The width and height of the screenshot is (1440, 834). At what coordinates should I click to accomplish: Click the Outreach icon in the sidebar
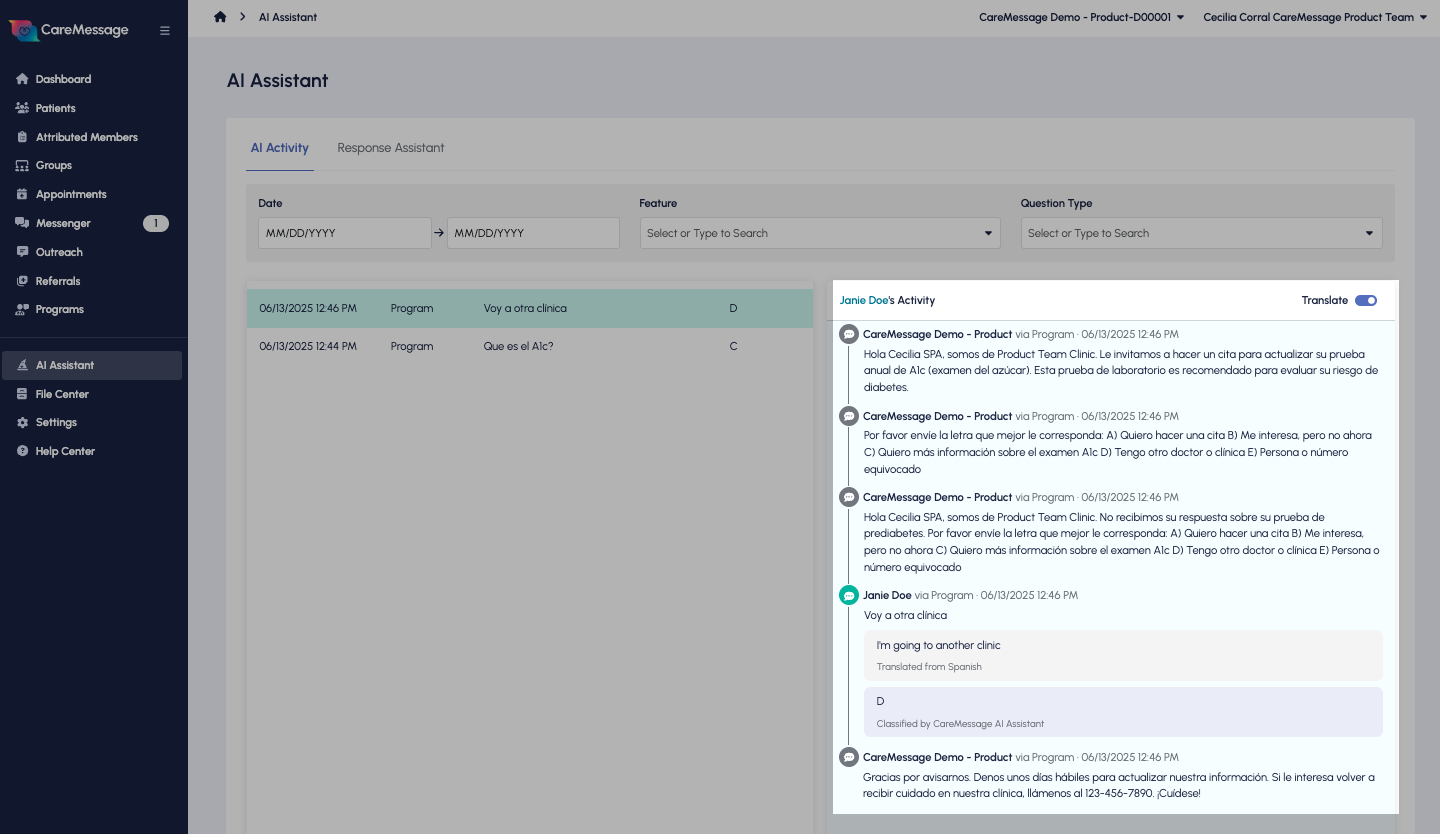point(22,252)
